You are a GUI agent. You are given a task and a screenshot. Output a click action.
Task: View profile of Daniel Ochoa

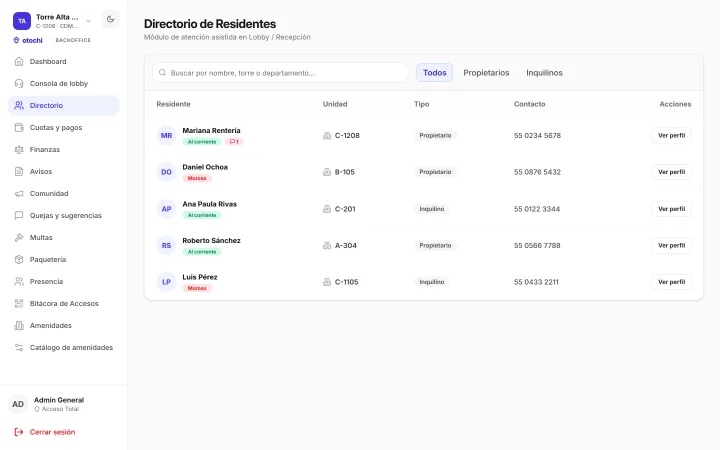pos(671,172)
